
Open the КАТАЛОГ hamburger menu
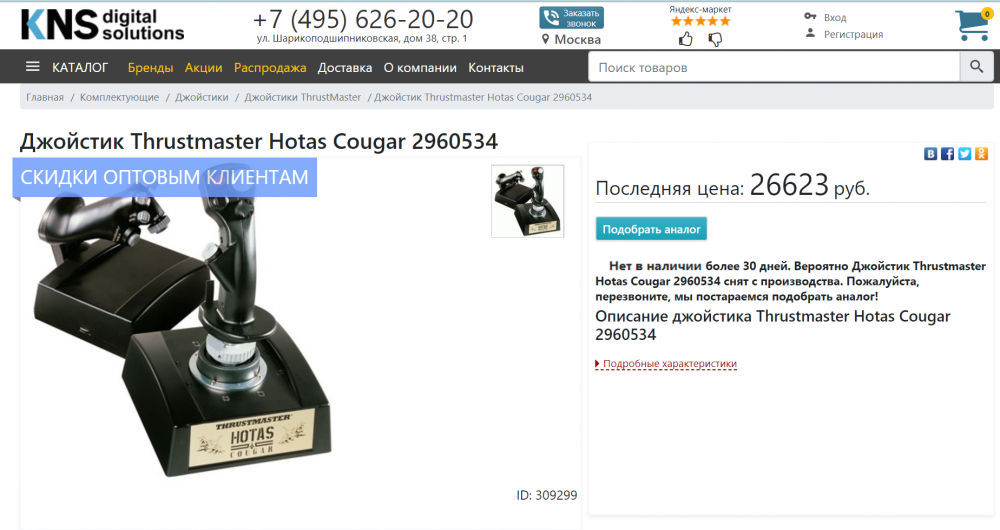67,67
